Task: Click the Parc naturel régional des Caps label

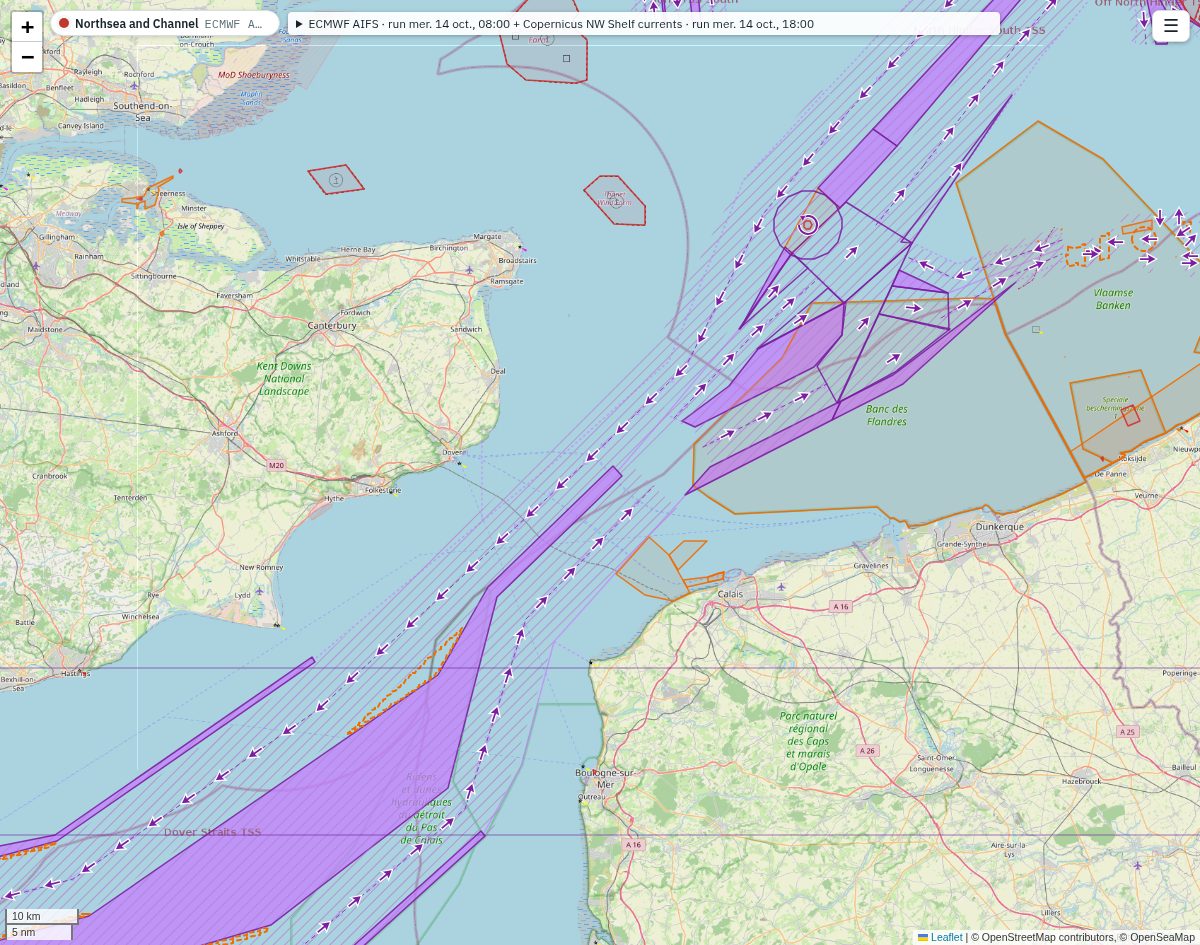Action: [x=808, y=741]
